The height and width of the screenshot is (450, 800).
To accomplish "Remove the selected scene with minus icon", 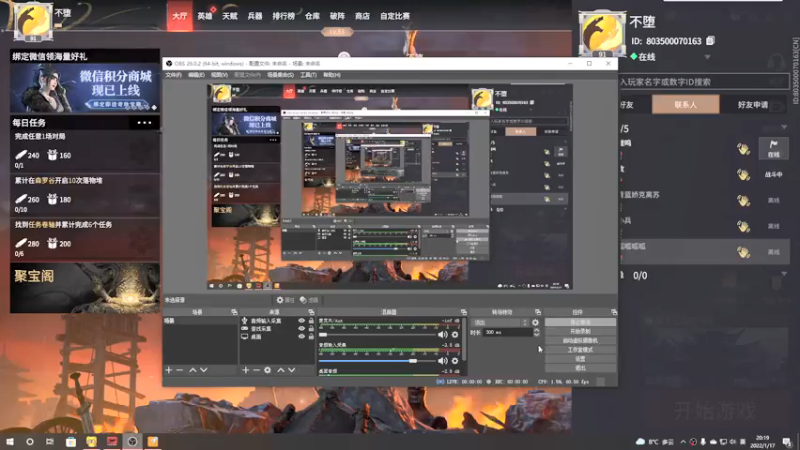I will point(180,370).
